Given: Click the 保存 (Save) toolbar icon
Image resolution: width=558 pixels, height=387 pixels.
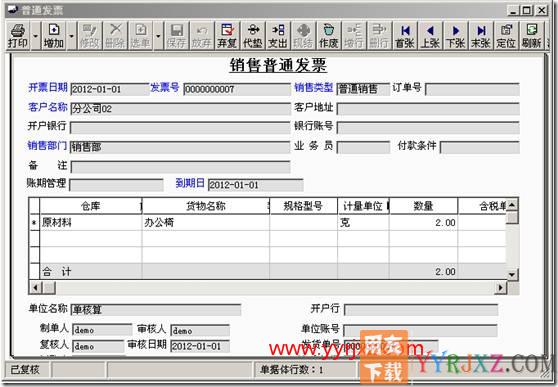Looking at the screenshot, I should [176, 36].
